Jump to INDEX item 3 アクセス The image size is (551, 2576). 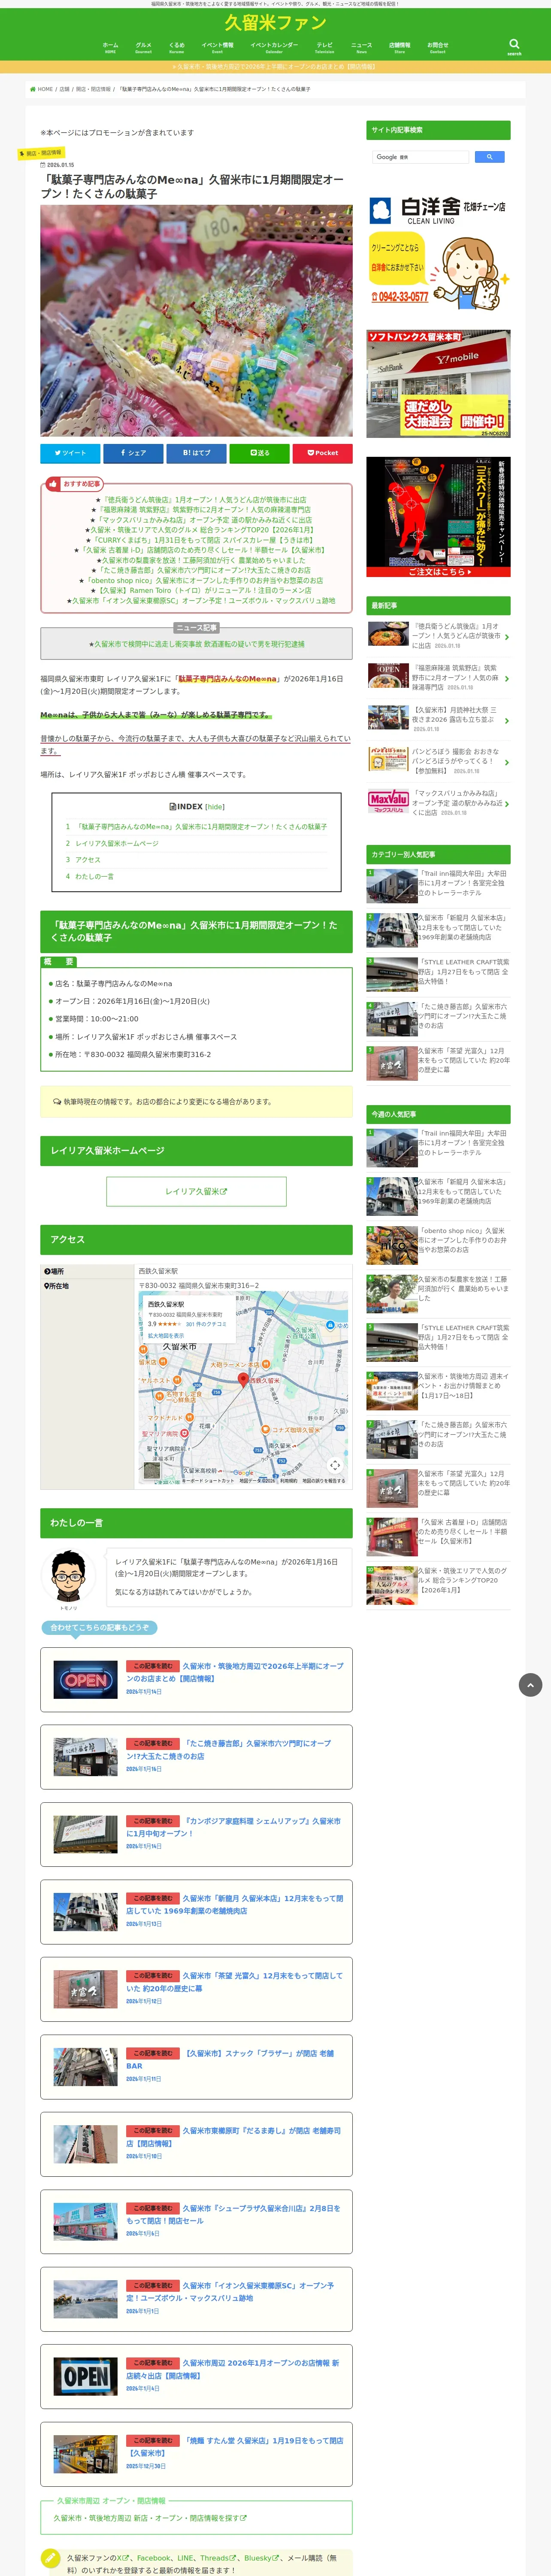(88, 860)
